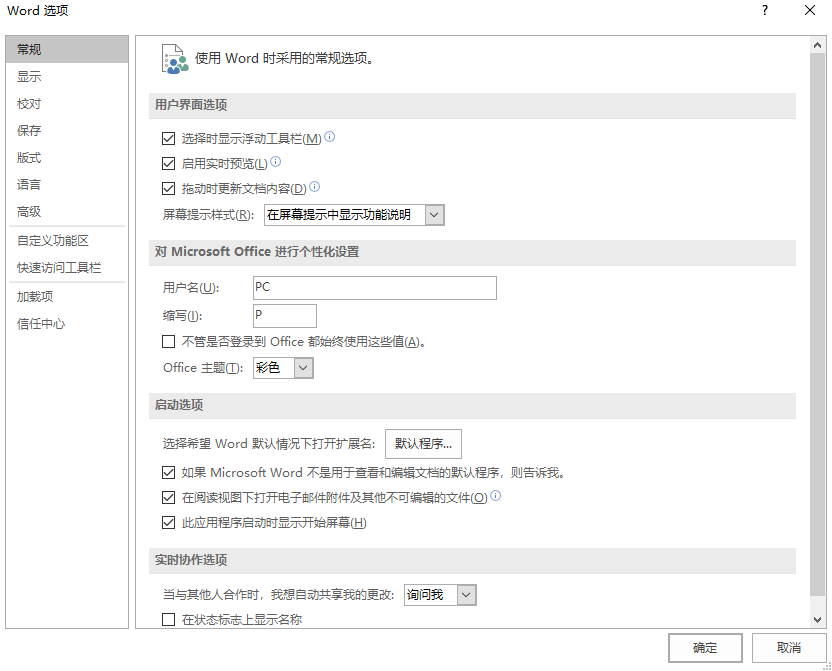Screen dimensions: 832x671
Task: Open 显示 options category
Action: point(67,76)
